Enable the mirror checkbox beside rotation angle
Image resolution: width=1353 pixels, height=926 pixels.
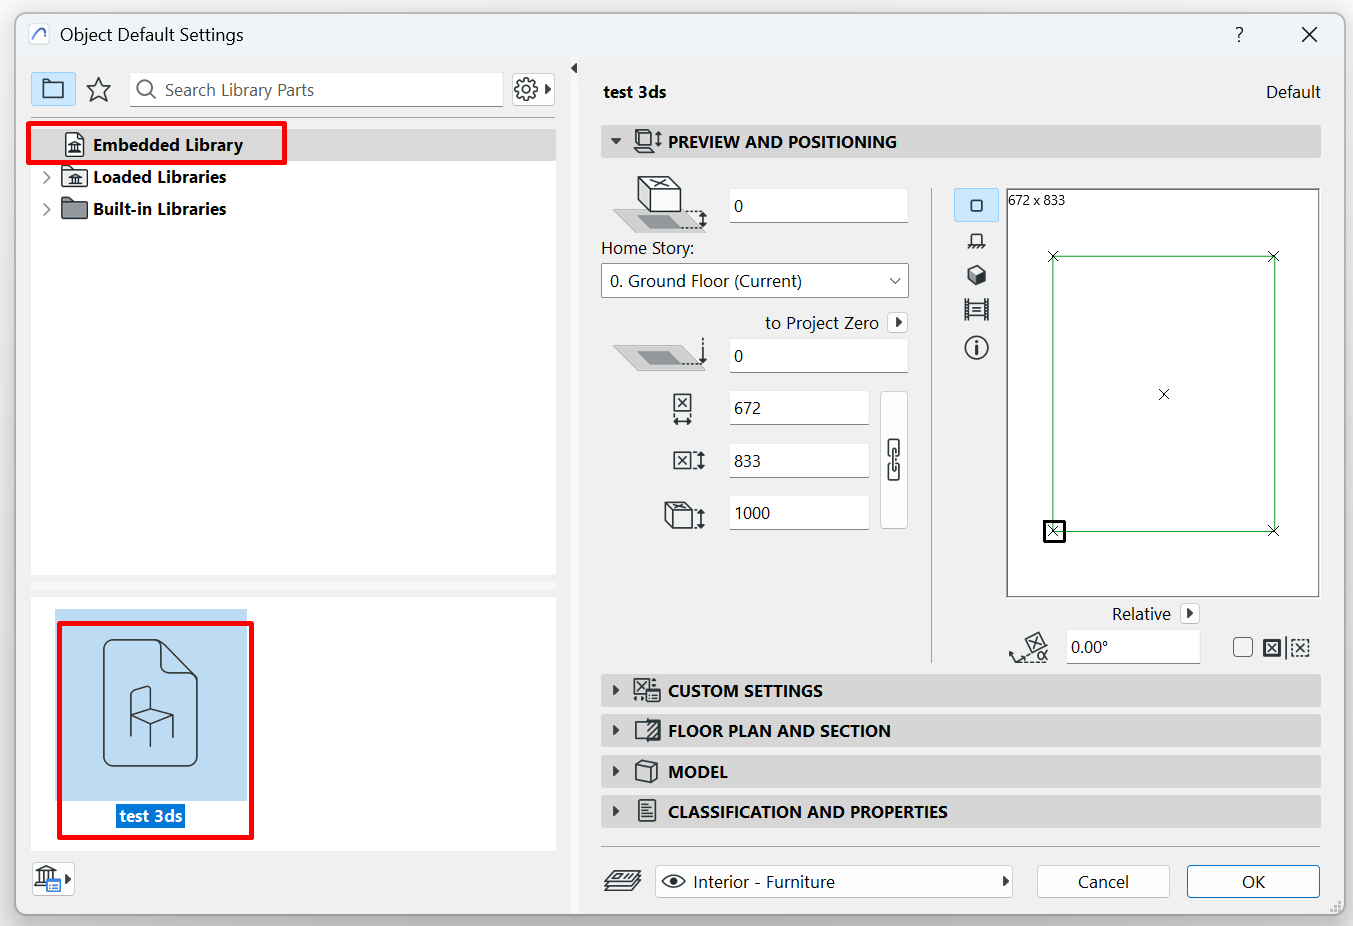(x=1243, y=648)
